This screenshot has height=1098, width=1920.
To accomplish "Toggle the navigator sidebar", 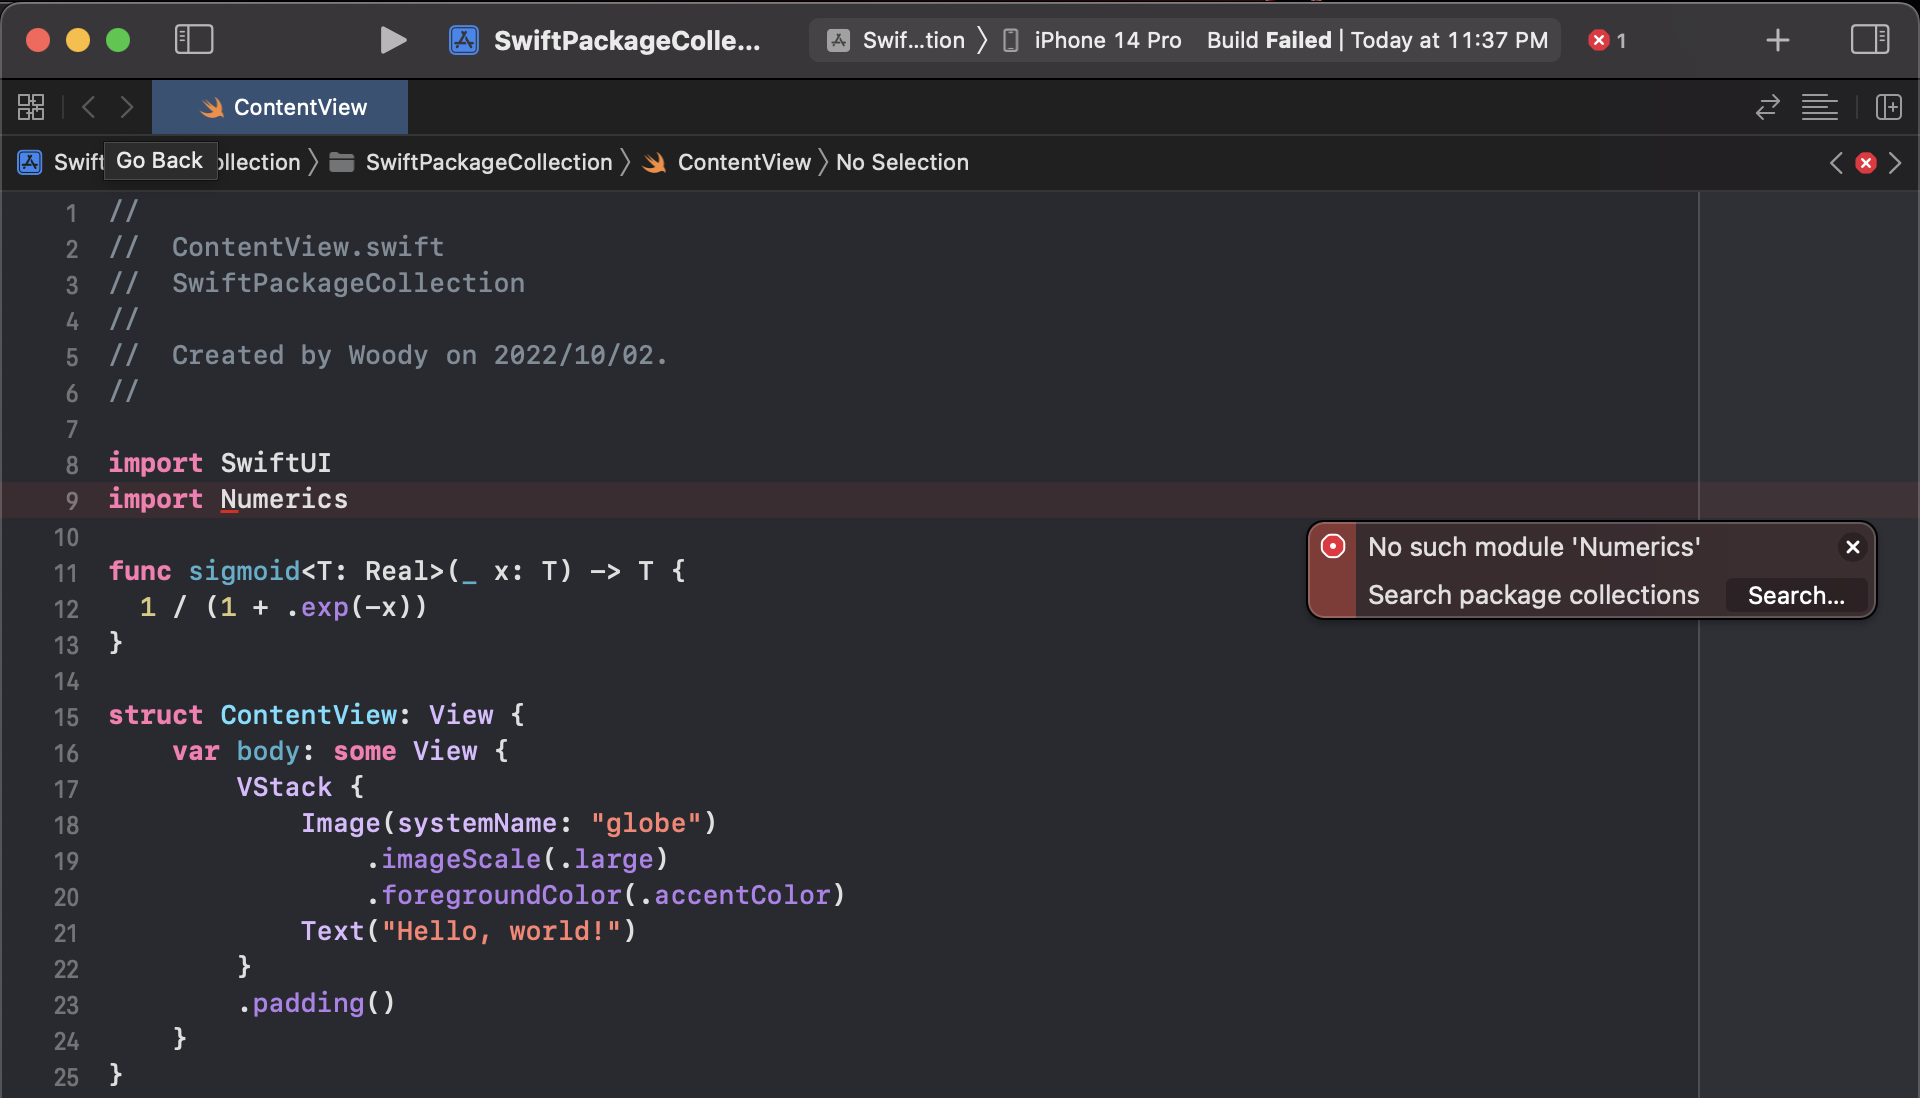I will (x=194, y=40).
